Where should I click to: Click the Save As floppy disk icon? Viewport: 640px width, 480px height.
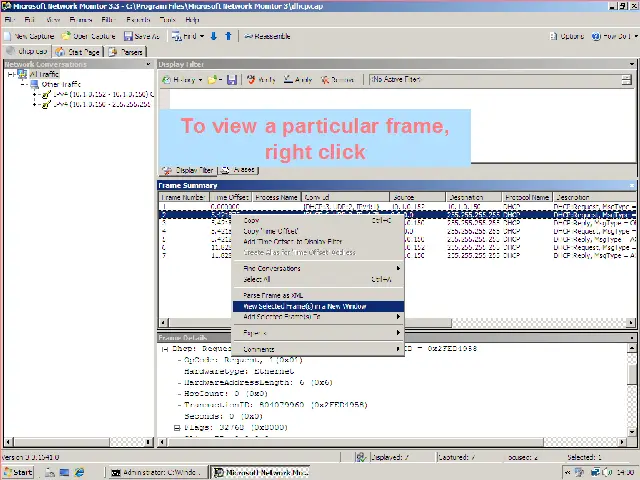click(128, 36)
